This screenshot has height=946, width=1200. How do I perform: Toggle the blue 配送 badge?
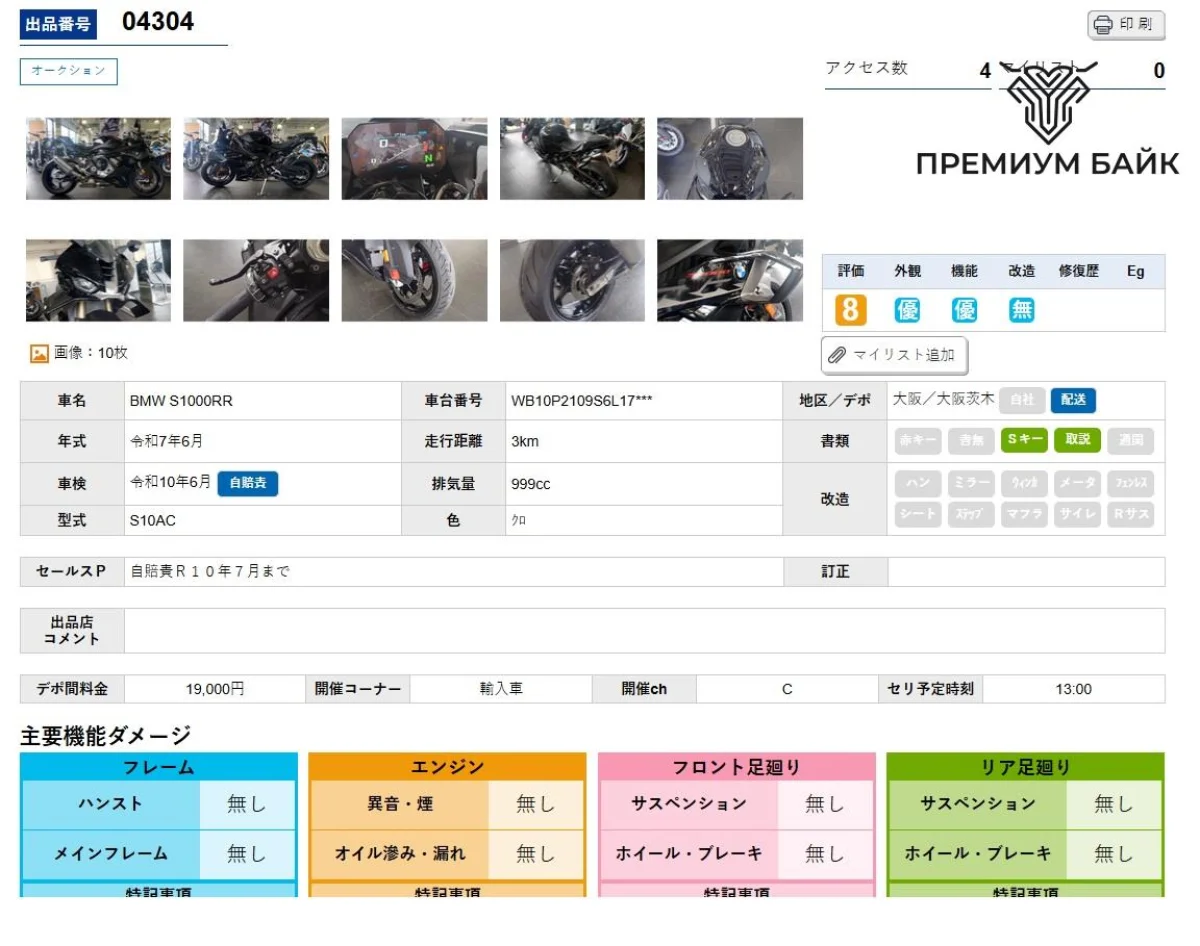point(1073,400)
